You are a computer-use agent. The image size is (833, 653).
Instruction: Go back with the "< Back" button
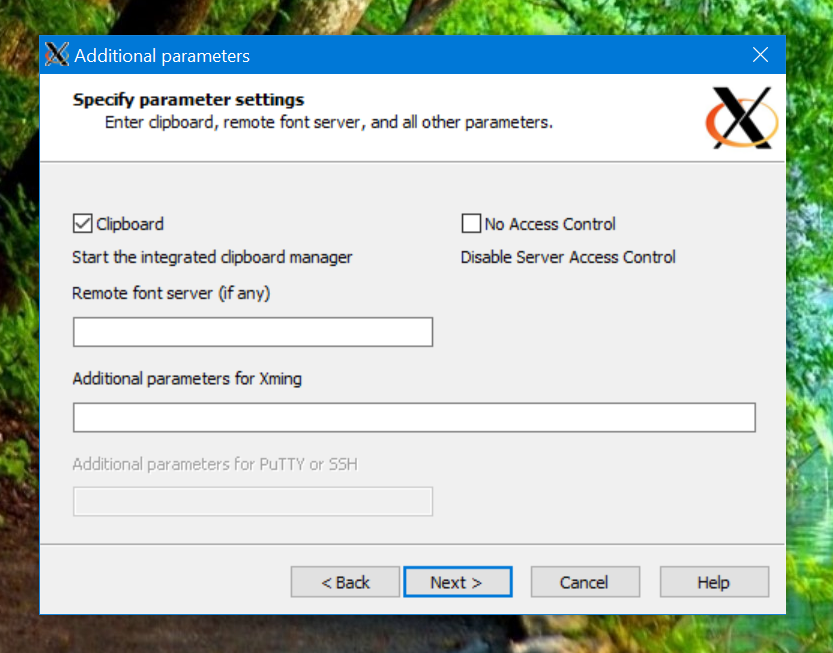pyautogui.click(x=345, y=582)
